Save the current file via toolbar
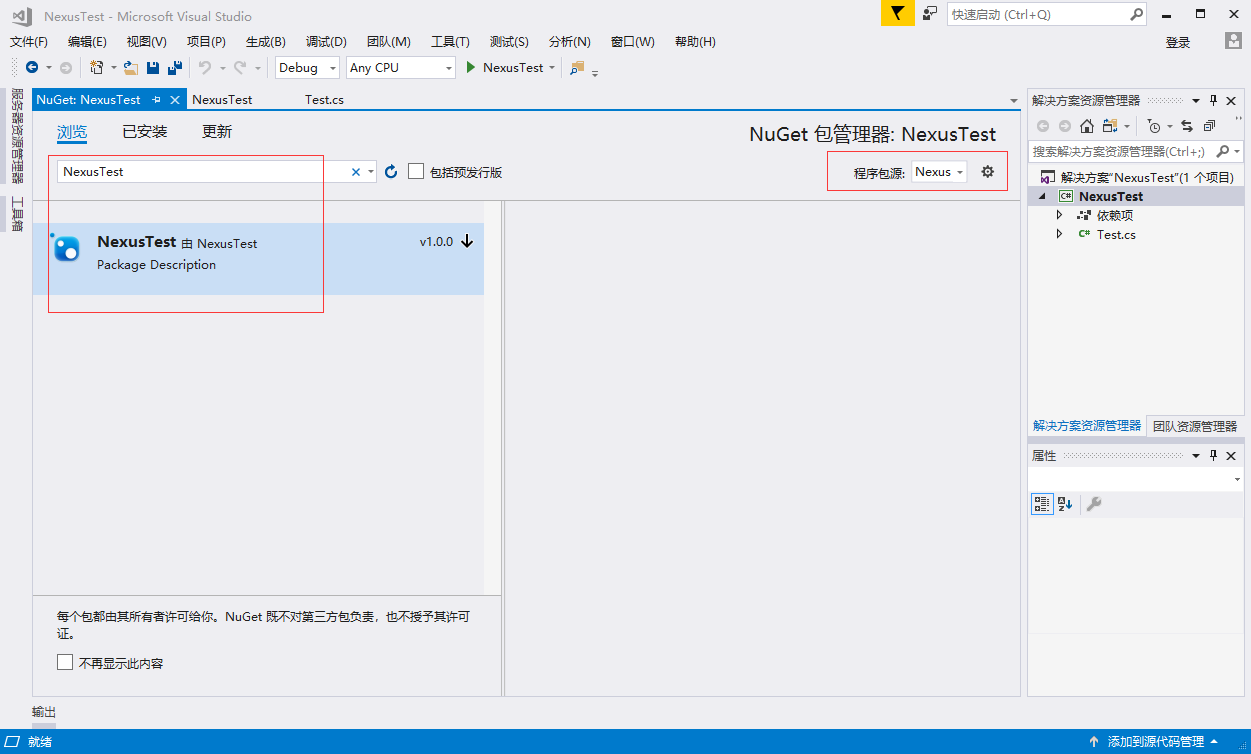The width and height of the screenshot is (1251, 754). pos(153,68)
